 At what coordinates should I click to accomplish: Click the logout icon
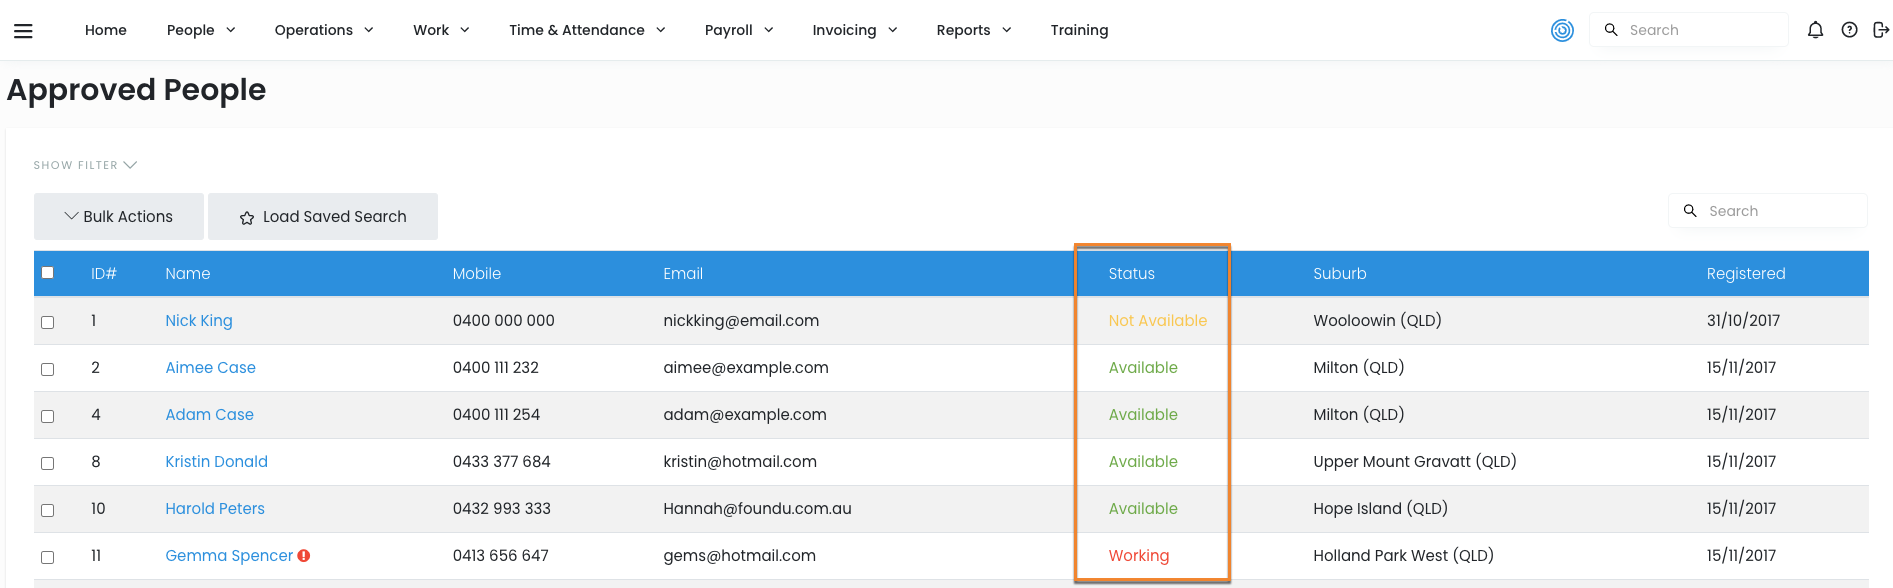pyautogui.click(x=1880, y=30)
